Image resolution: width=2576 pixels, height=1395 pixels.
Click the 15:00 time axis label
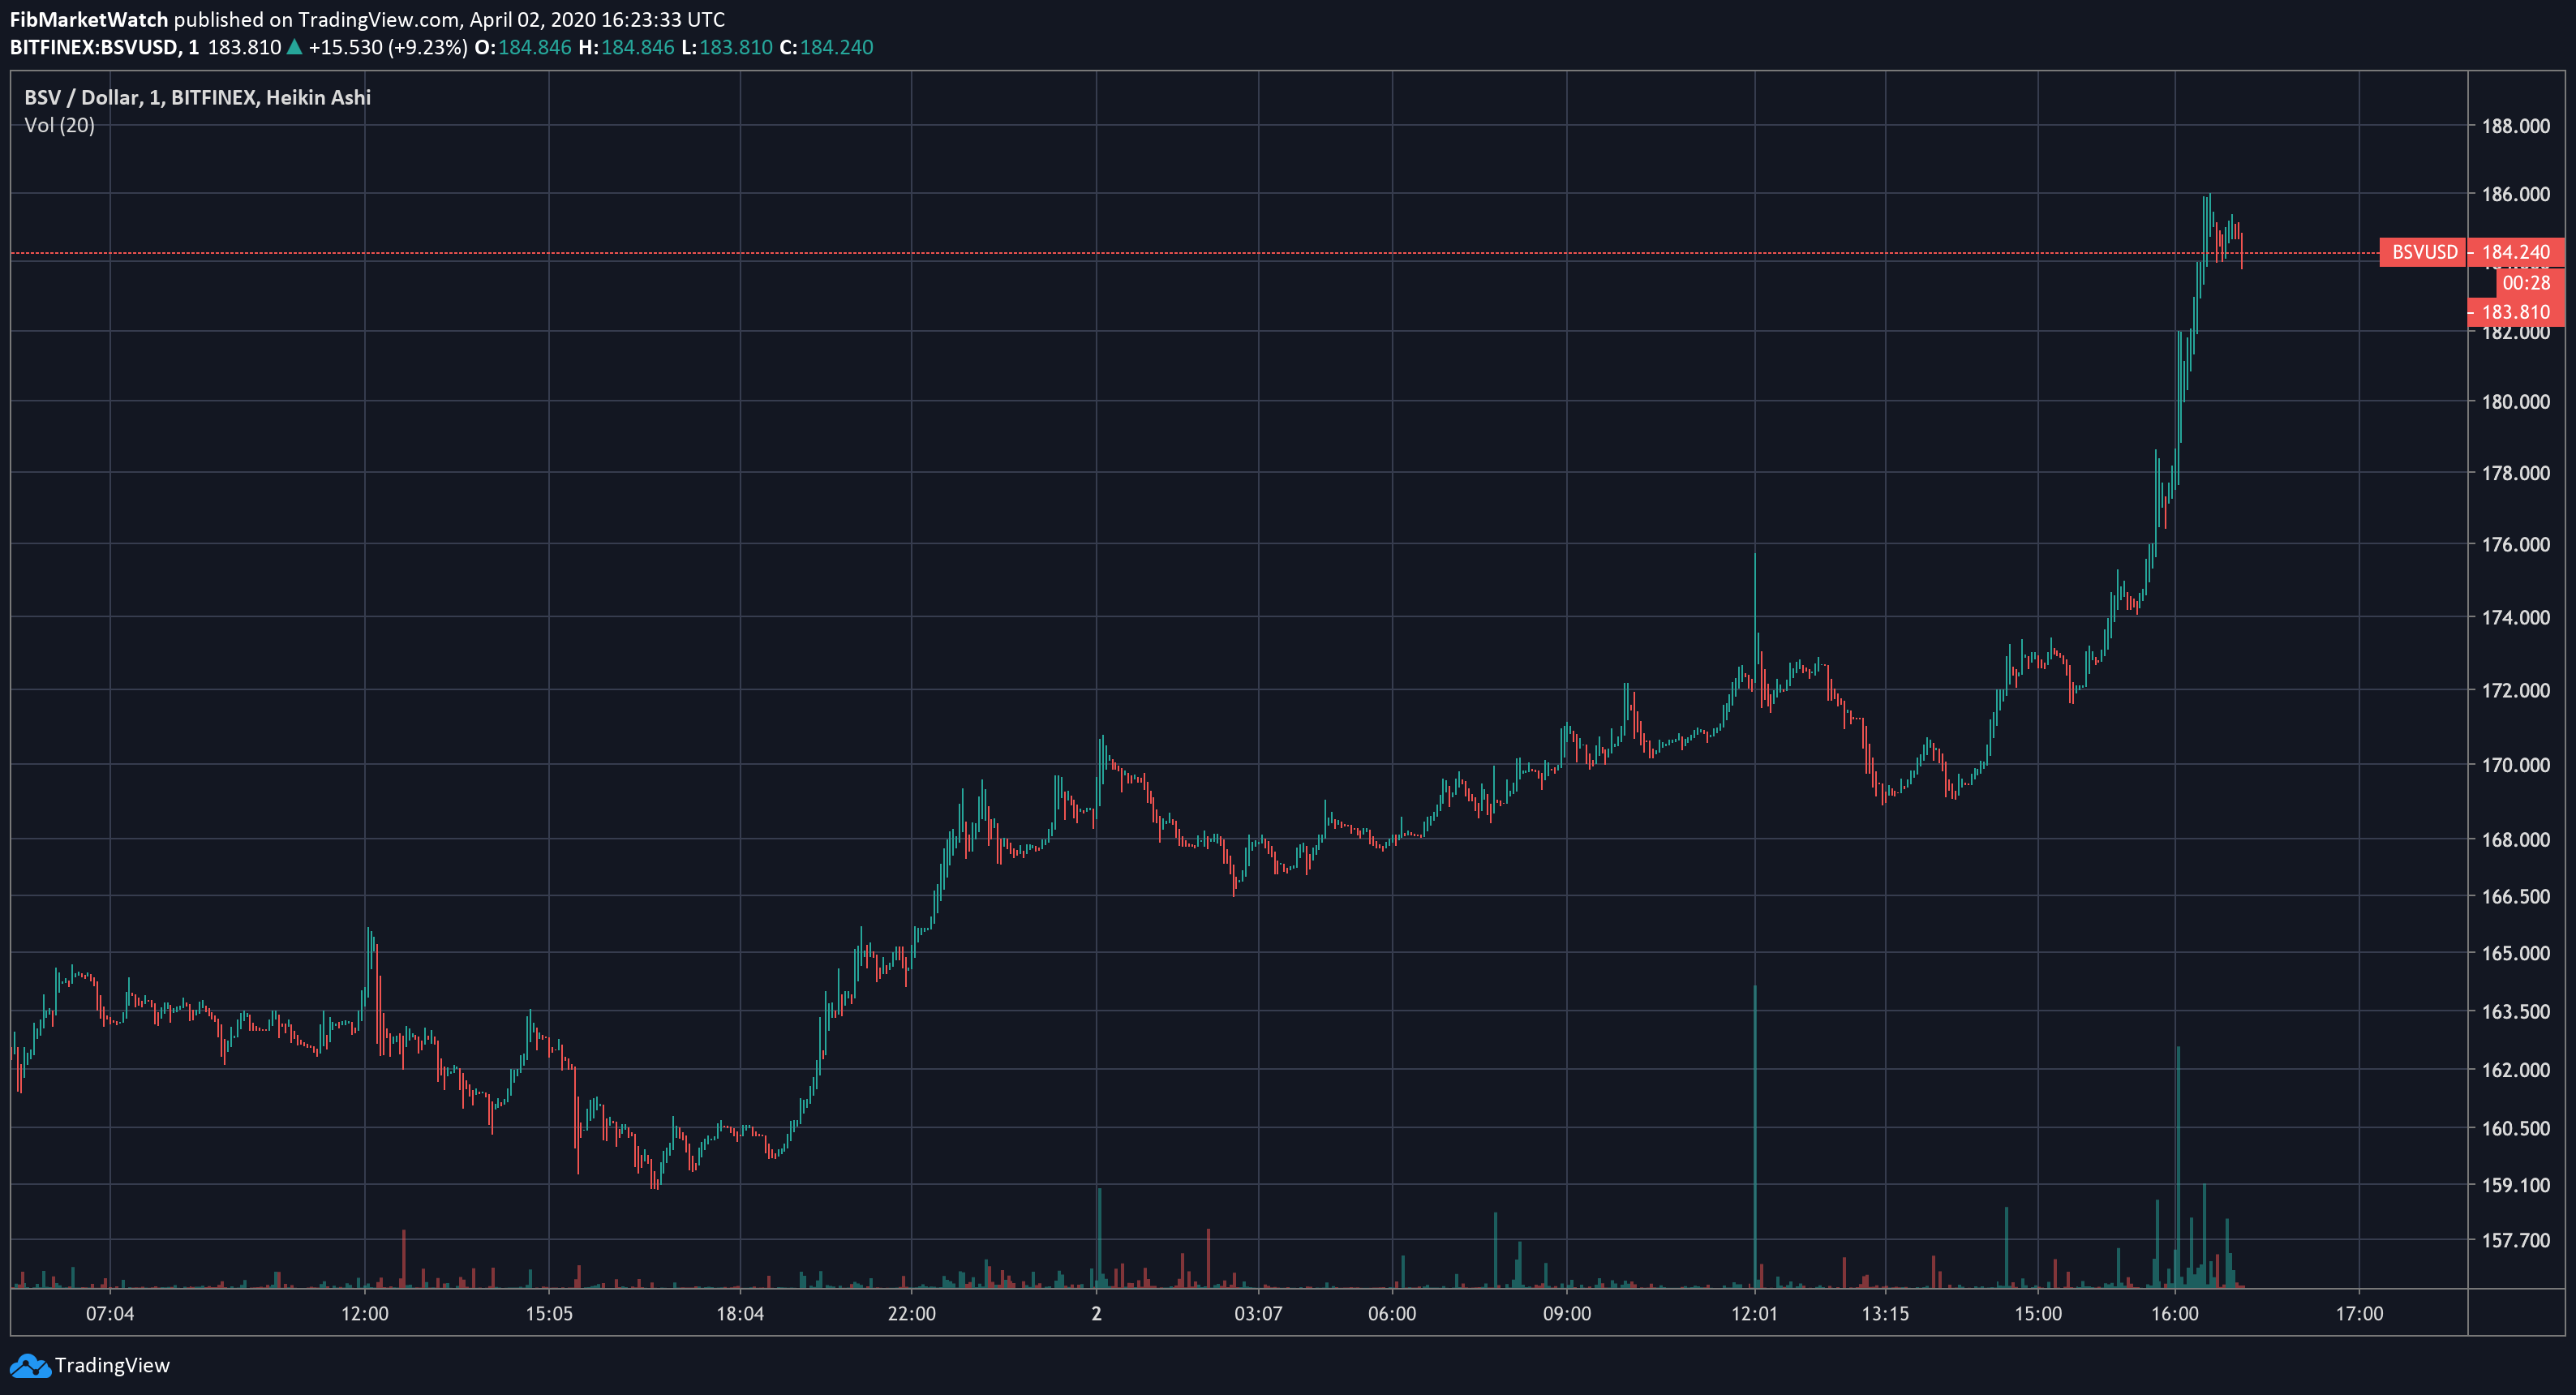click(2038, 1314)
